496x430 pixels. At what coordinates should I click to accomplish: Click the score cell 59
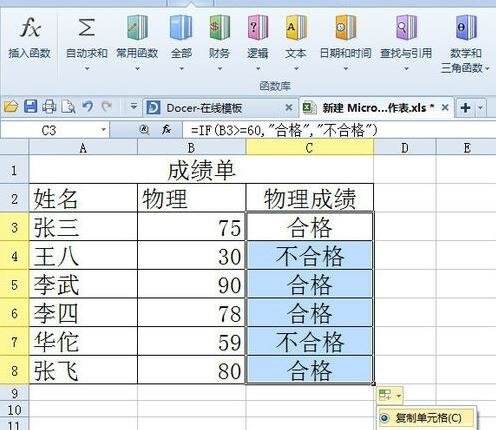(x=192, y=342)
